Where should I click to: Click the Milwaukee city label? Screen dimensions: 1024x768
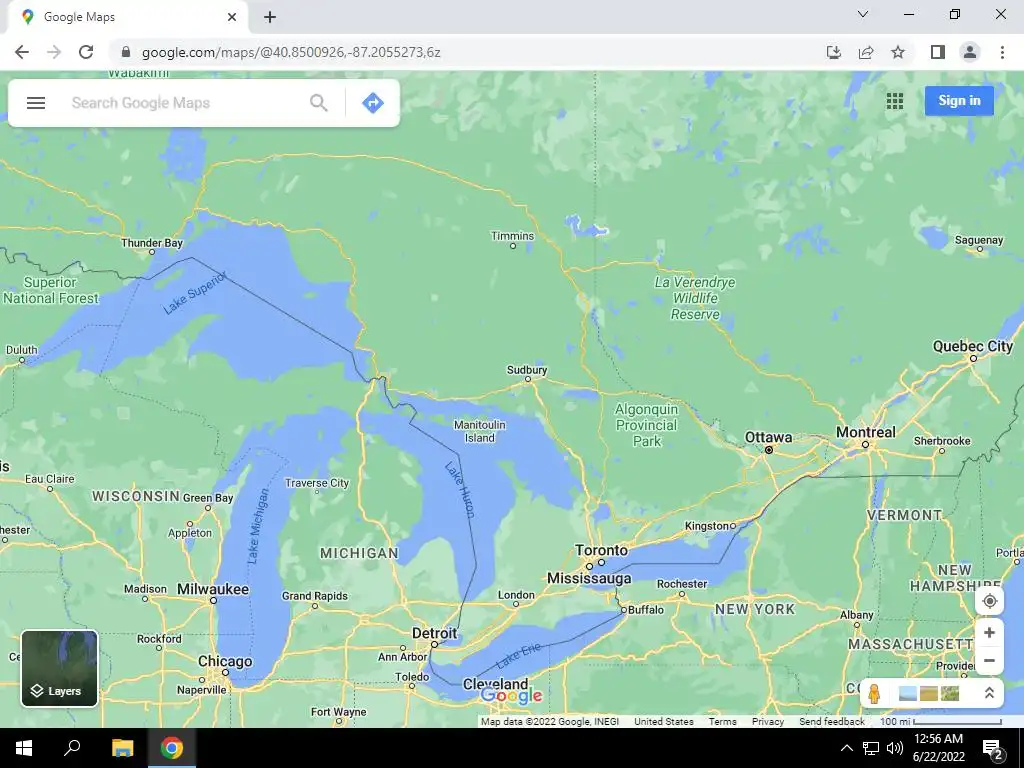click(x=213, y=589)
